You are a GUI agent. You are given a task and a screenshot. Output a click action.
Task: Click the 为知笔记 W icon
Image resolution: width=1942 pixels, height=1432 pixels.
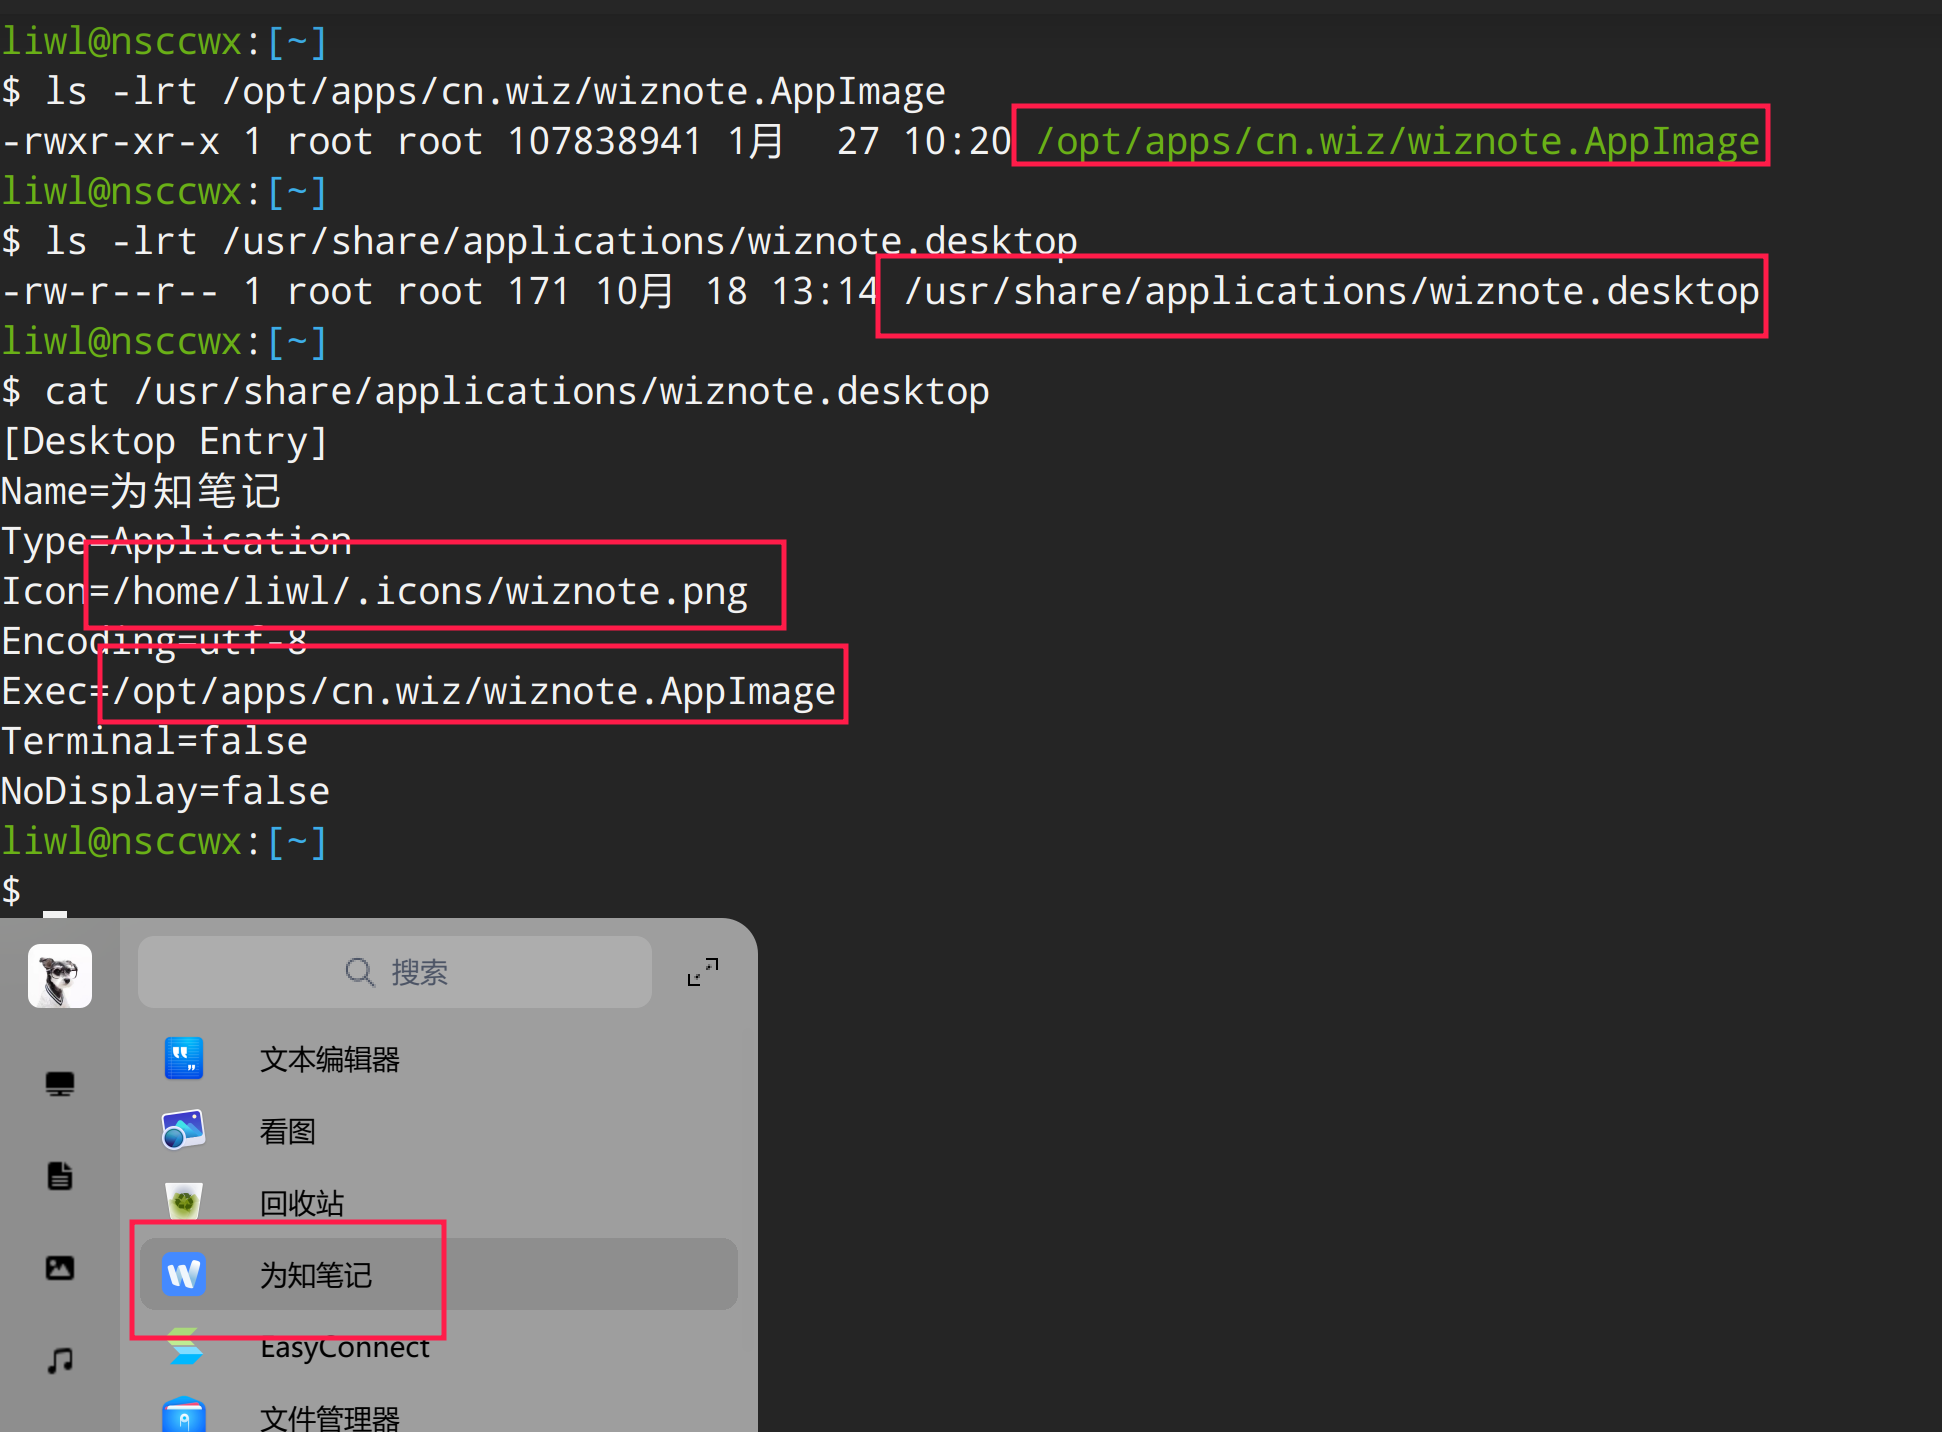[x=184, y=1274]
